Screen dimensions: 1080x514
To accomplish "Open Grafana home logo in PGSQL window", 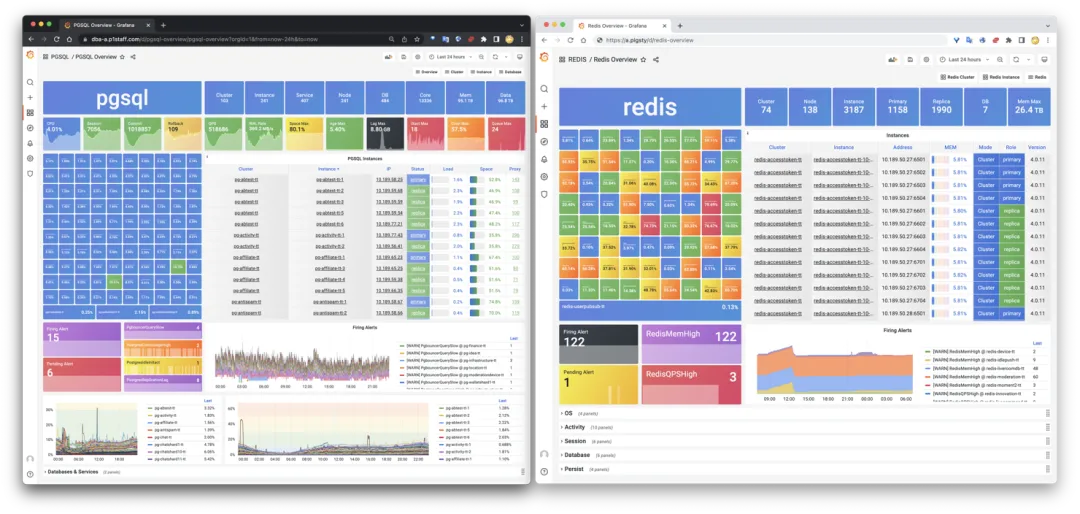I will click(x=30, y=55).
